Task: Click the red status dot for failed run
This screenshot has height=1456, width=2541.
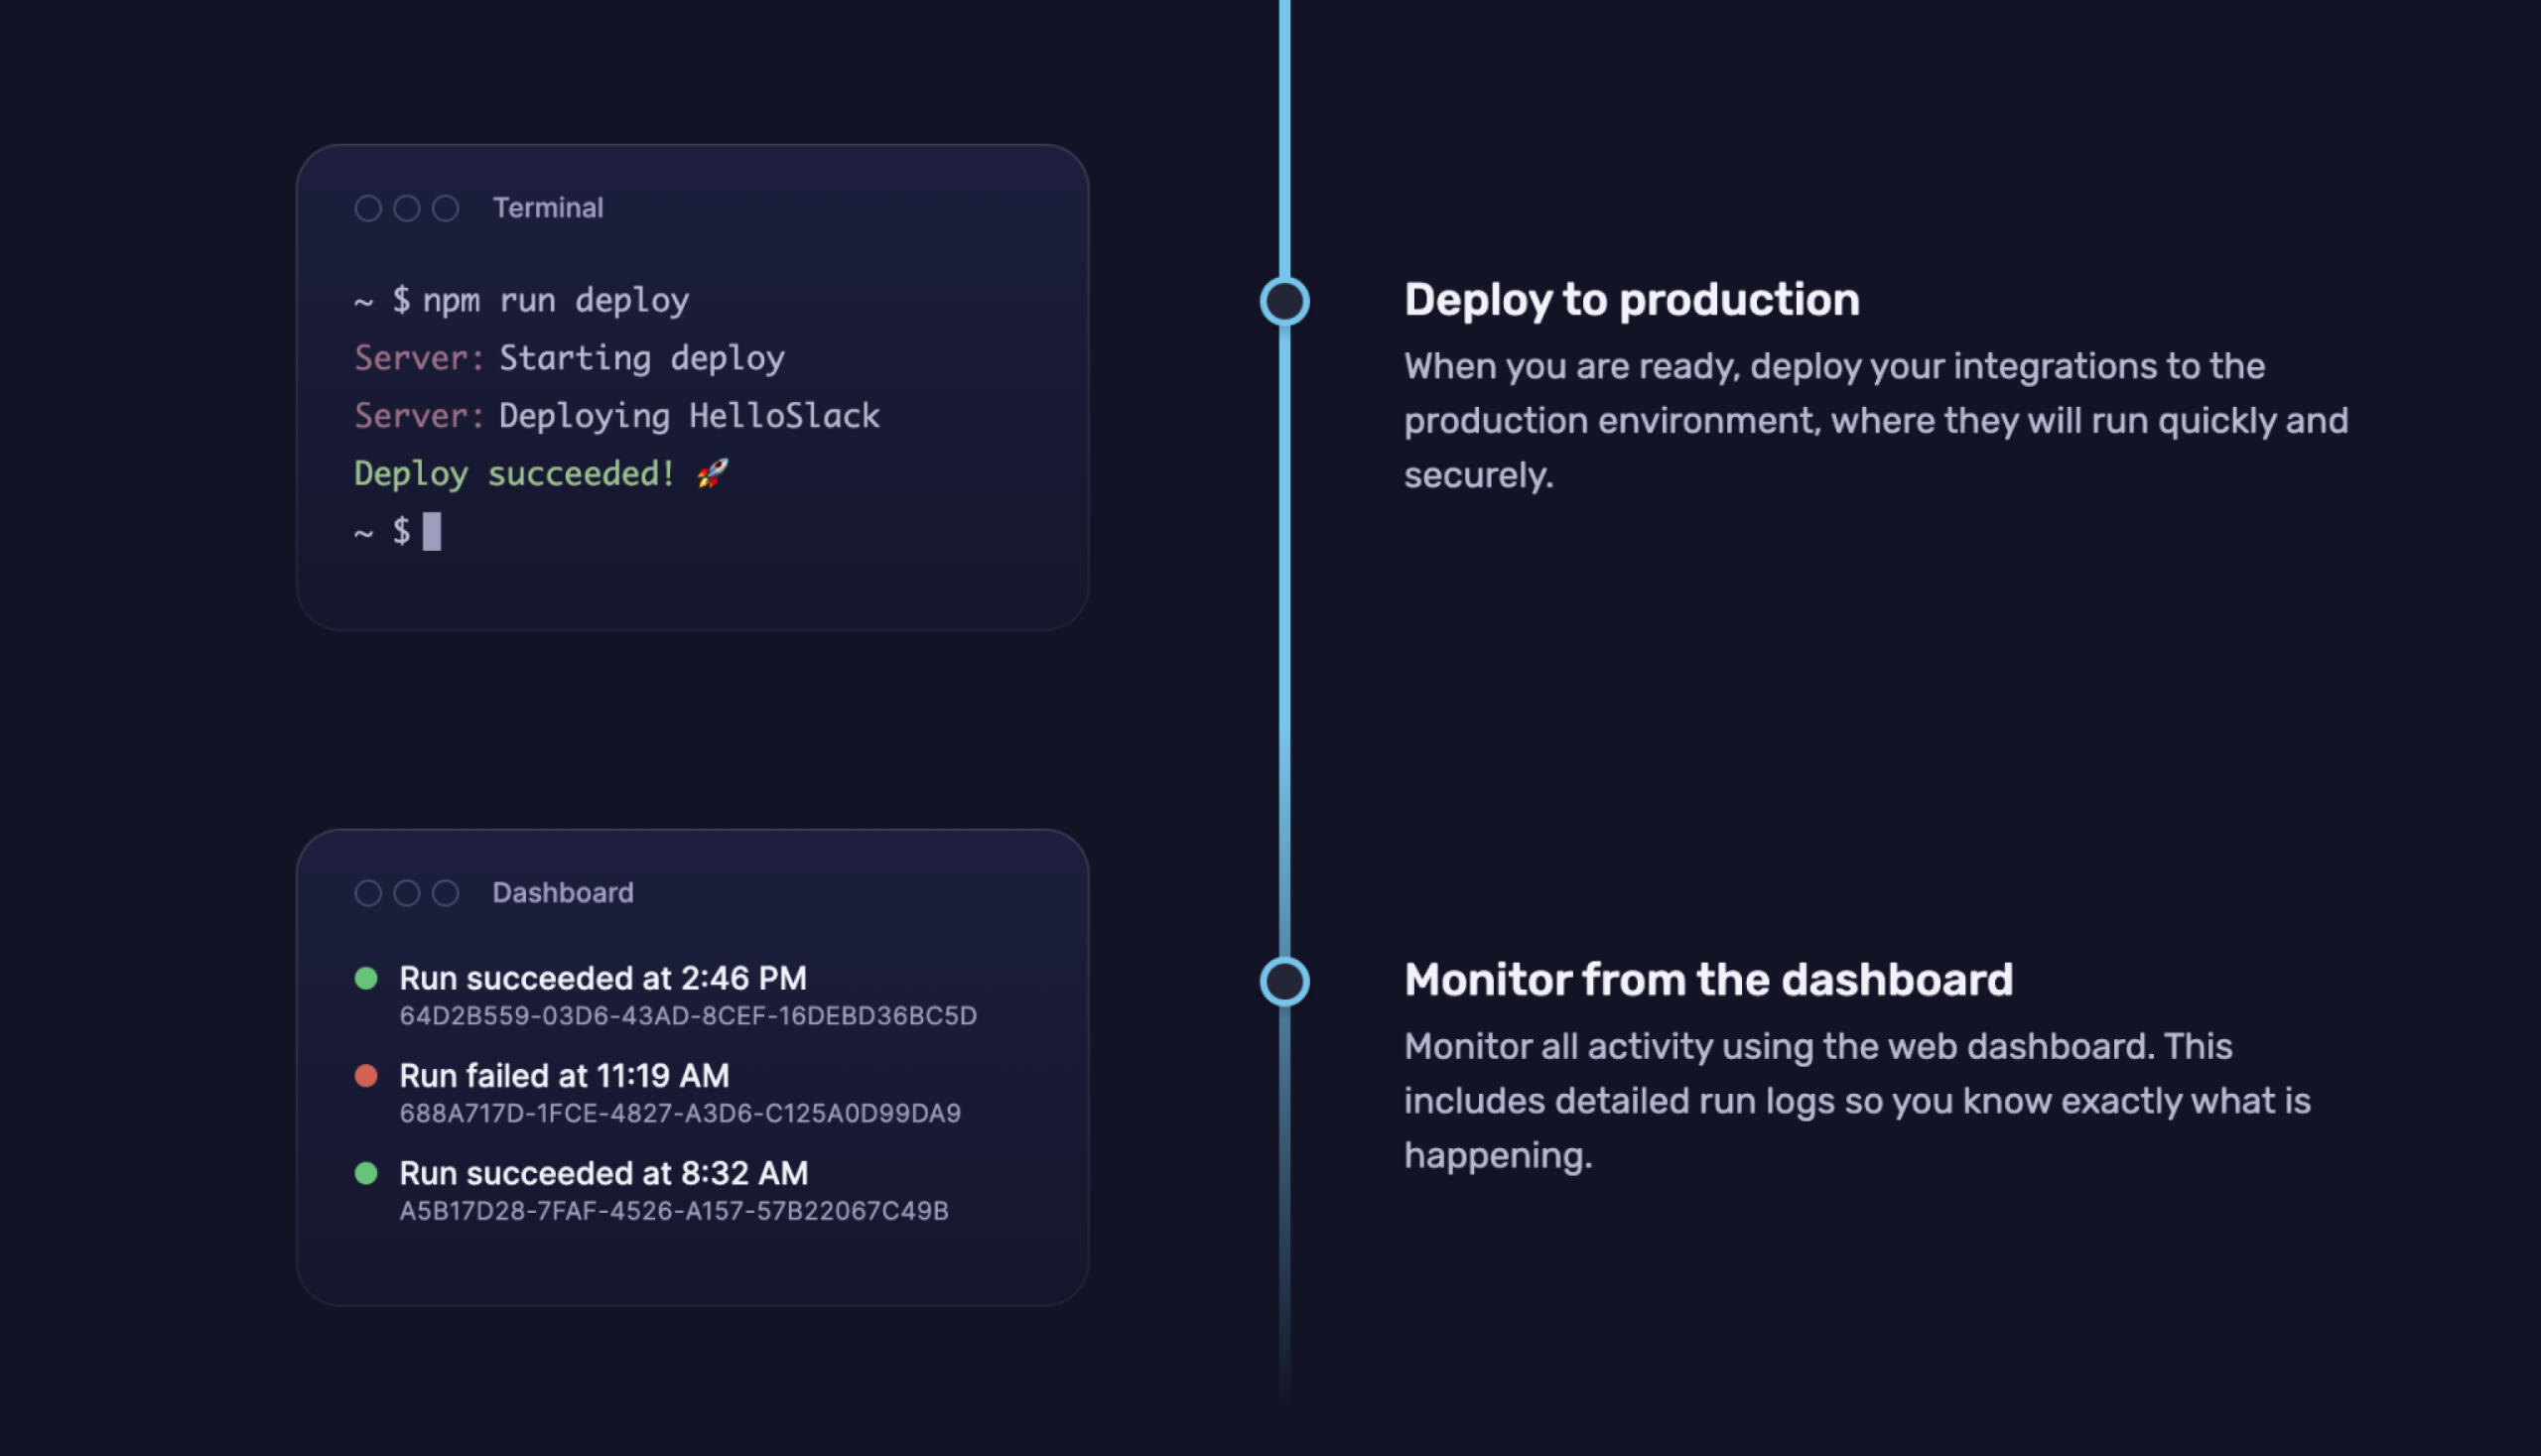Action: tap(366, 1076)
